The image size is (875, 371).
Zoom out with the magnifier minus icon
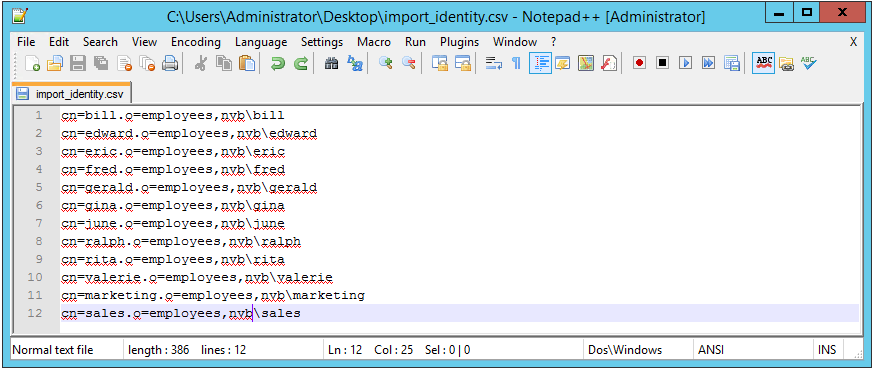click(408, 63)
